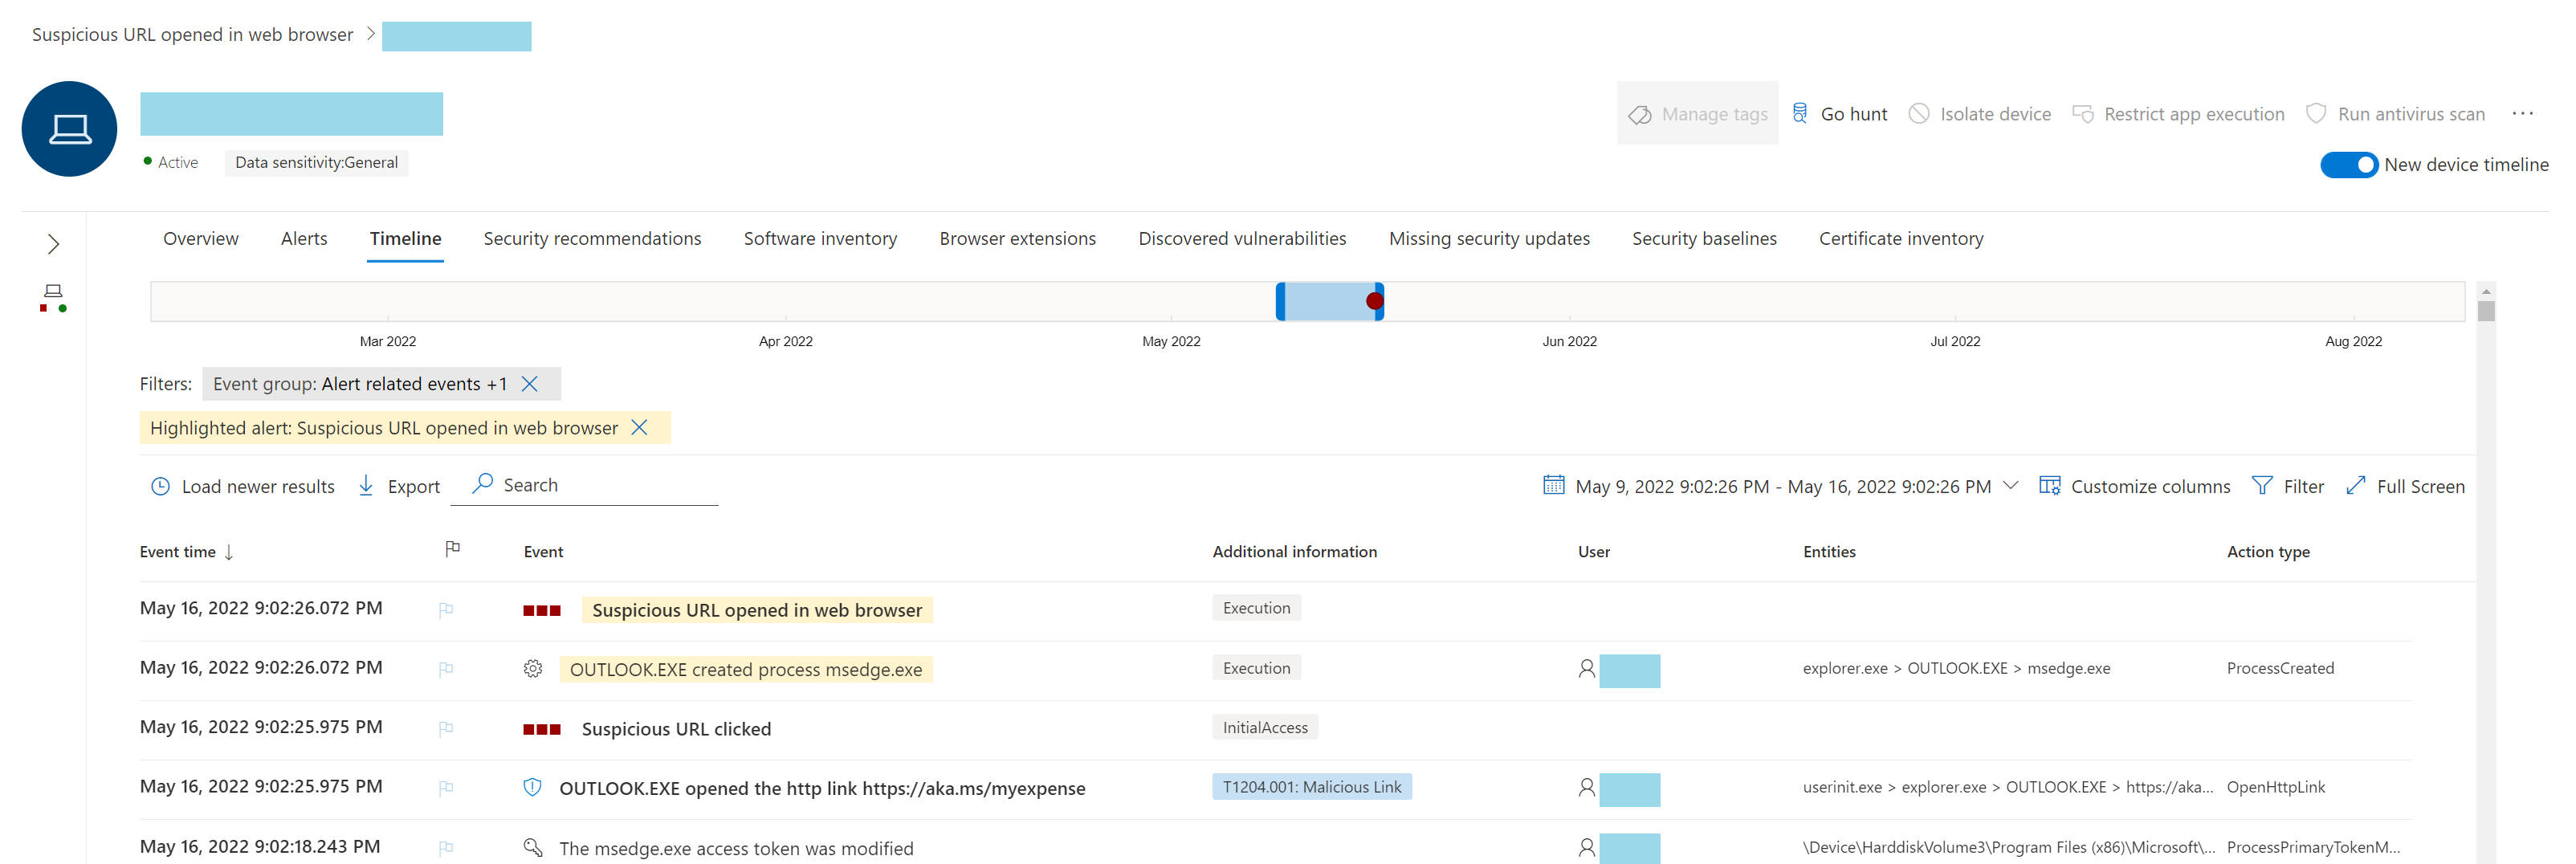Open Customize columns

[x=2134, y=487]
